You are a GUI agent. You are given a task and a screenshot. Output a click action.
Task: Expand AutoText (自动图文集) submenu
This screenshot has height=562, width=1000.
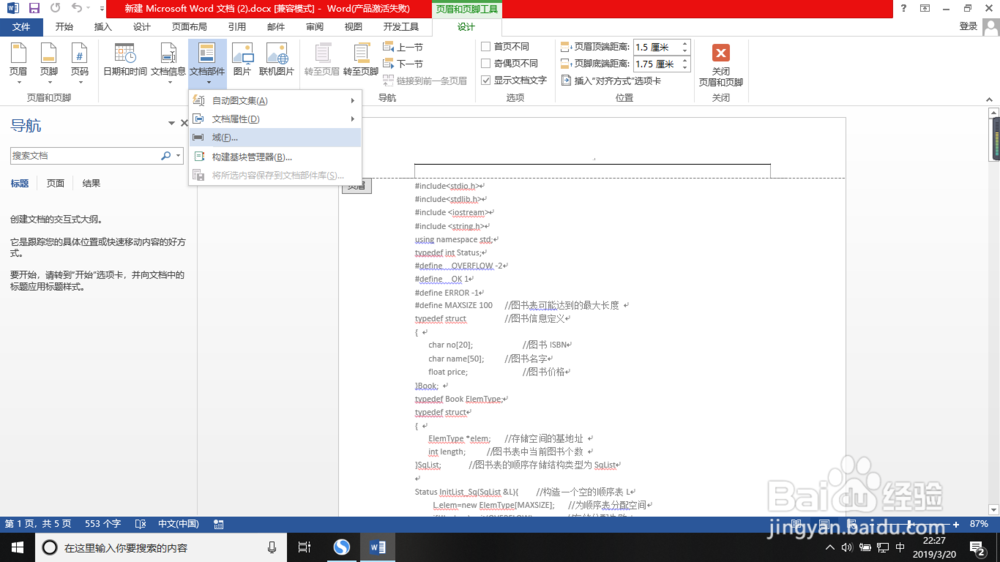(x=276, y=101)
